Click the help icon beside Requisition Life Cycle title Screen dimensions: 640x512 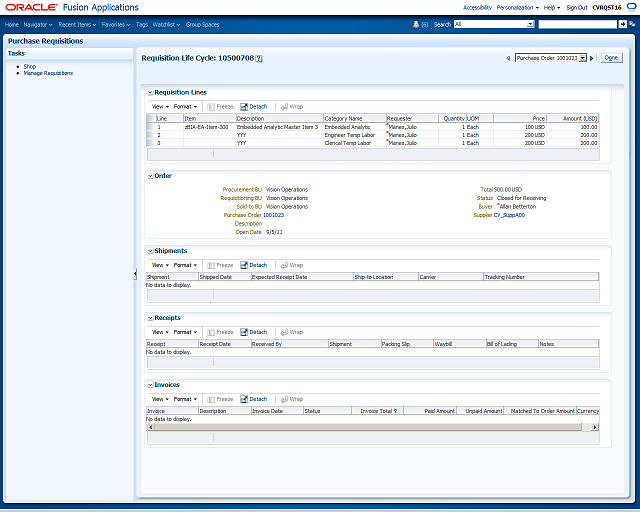point(259,59)
